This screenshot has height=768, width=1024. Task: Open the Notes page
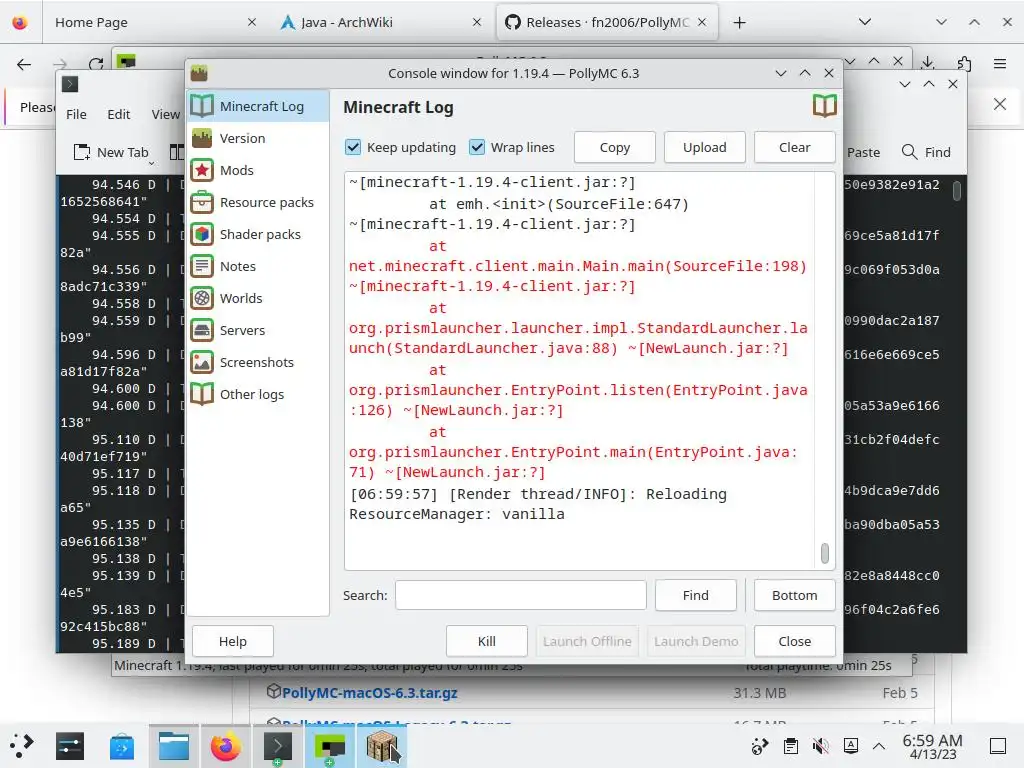point(258,266)
